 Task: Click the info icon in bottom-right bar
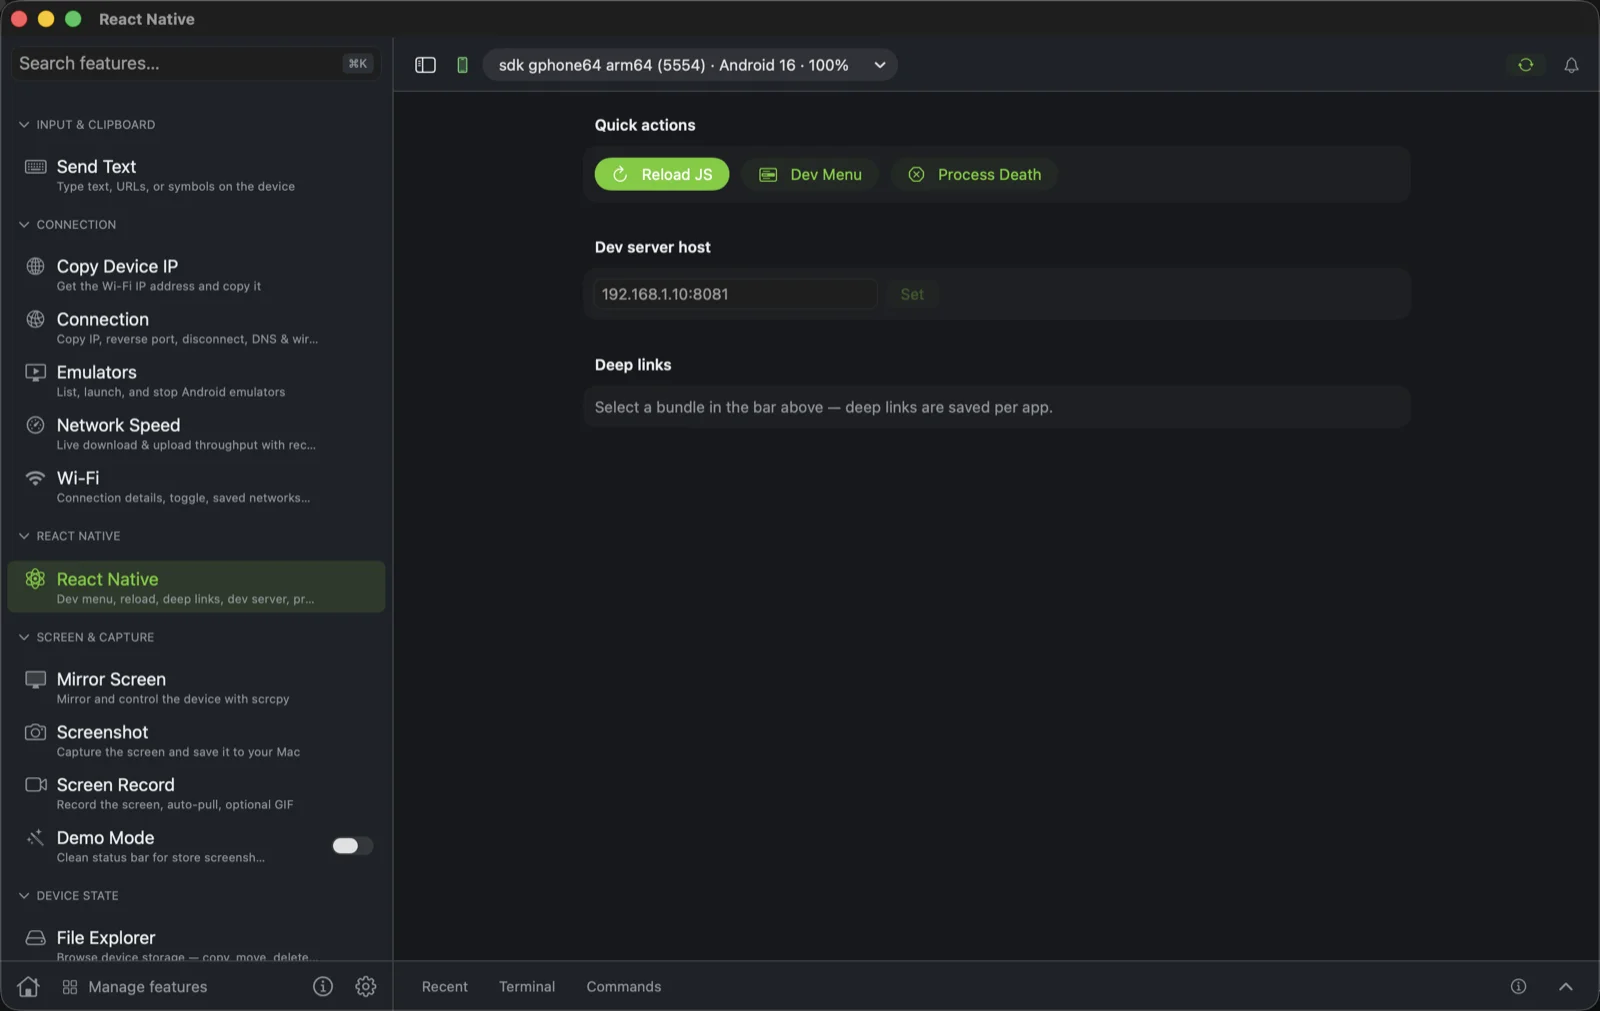pyautogui.click(x=1518, y=987)
